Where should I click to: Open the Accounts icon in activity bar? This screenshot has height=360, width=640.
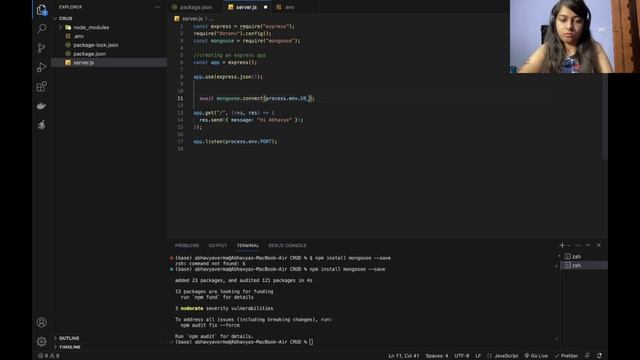(x=42, y=322)
